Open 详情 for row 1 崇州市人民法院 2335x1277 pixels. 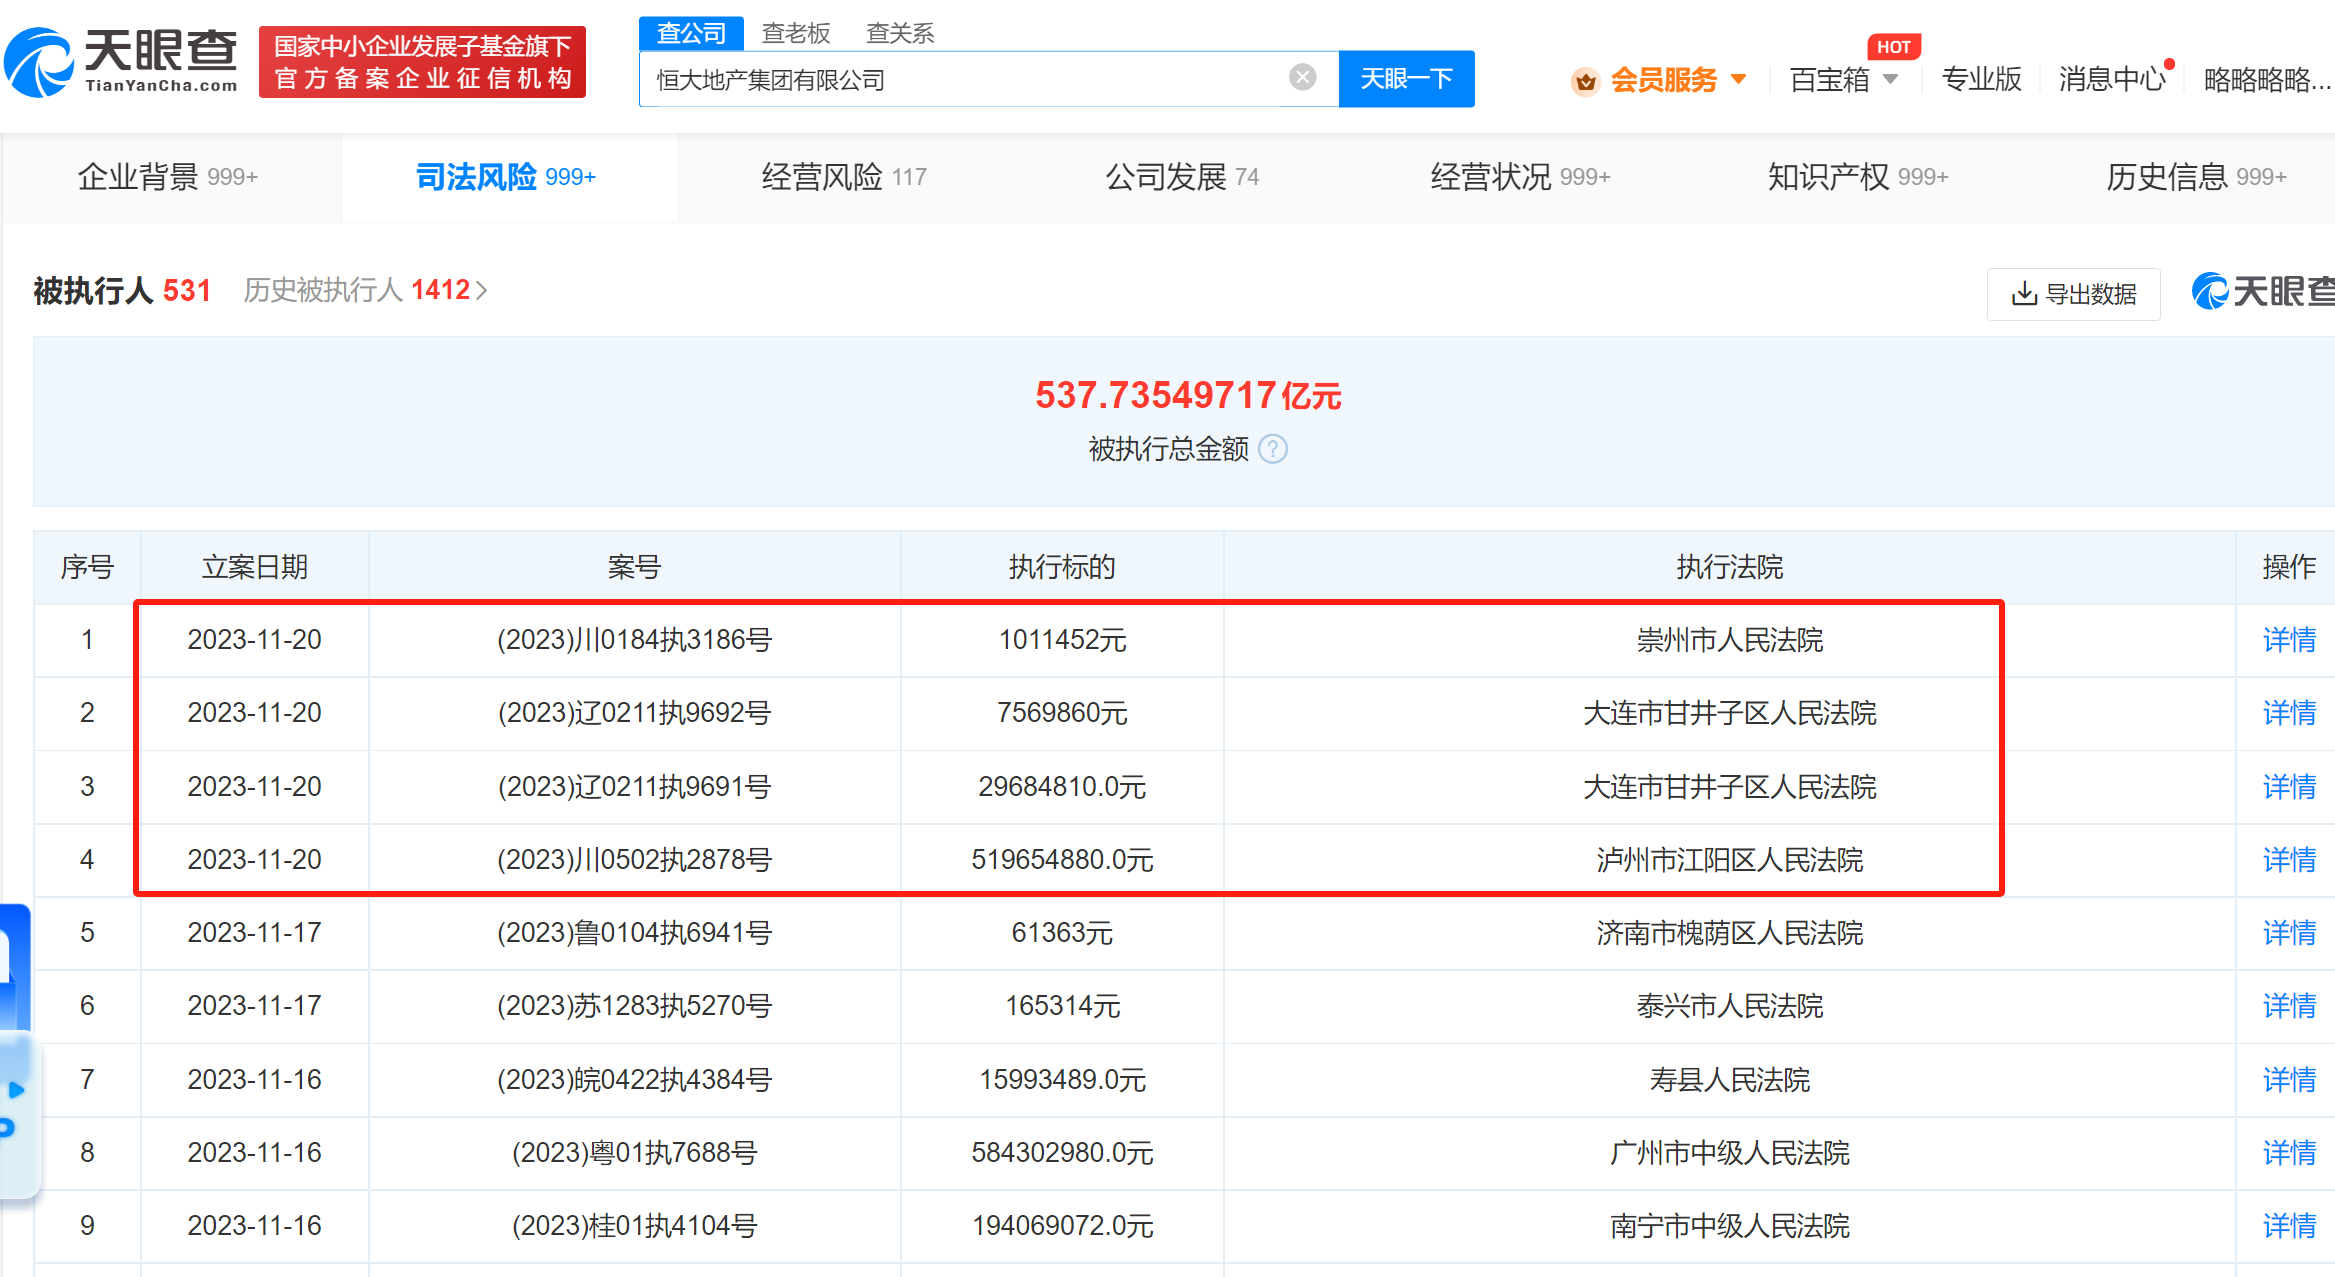[2289, 640]
